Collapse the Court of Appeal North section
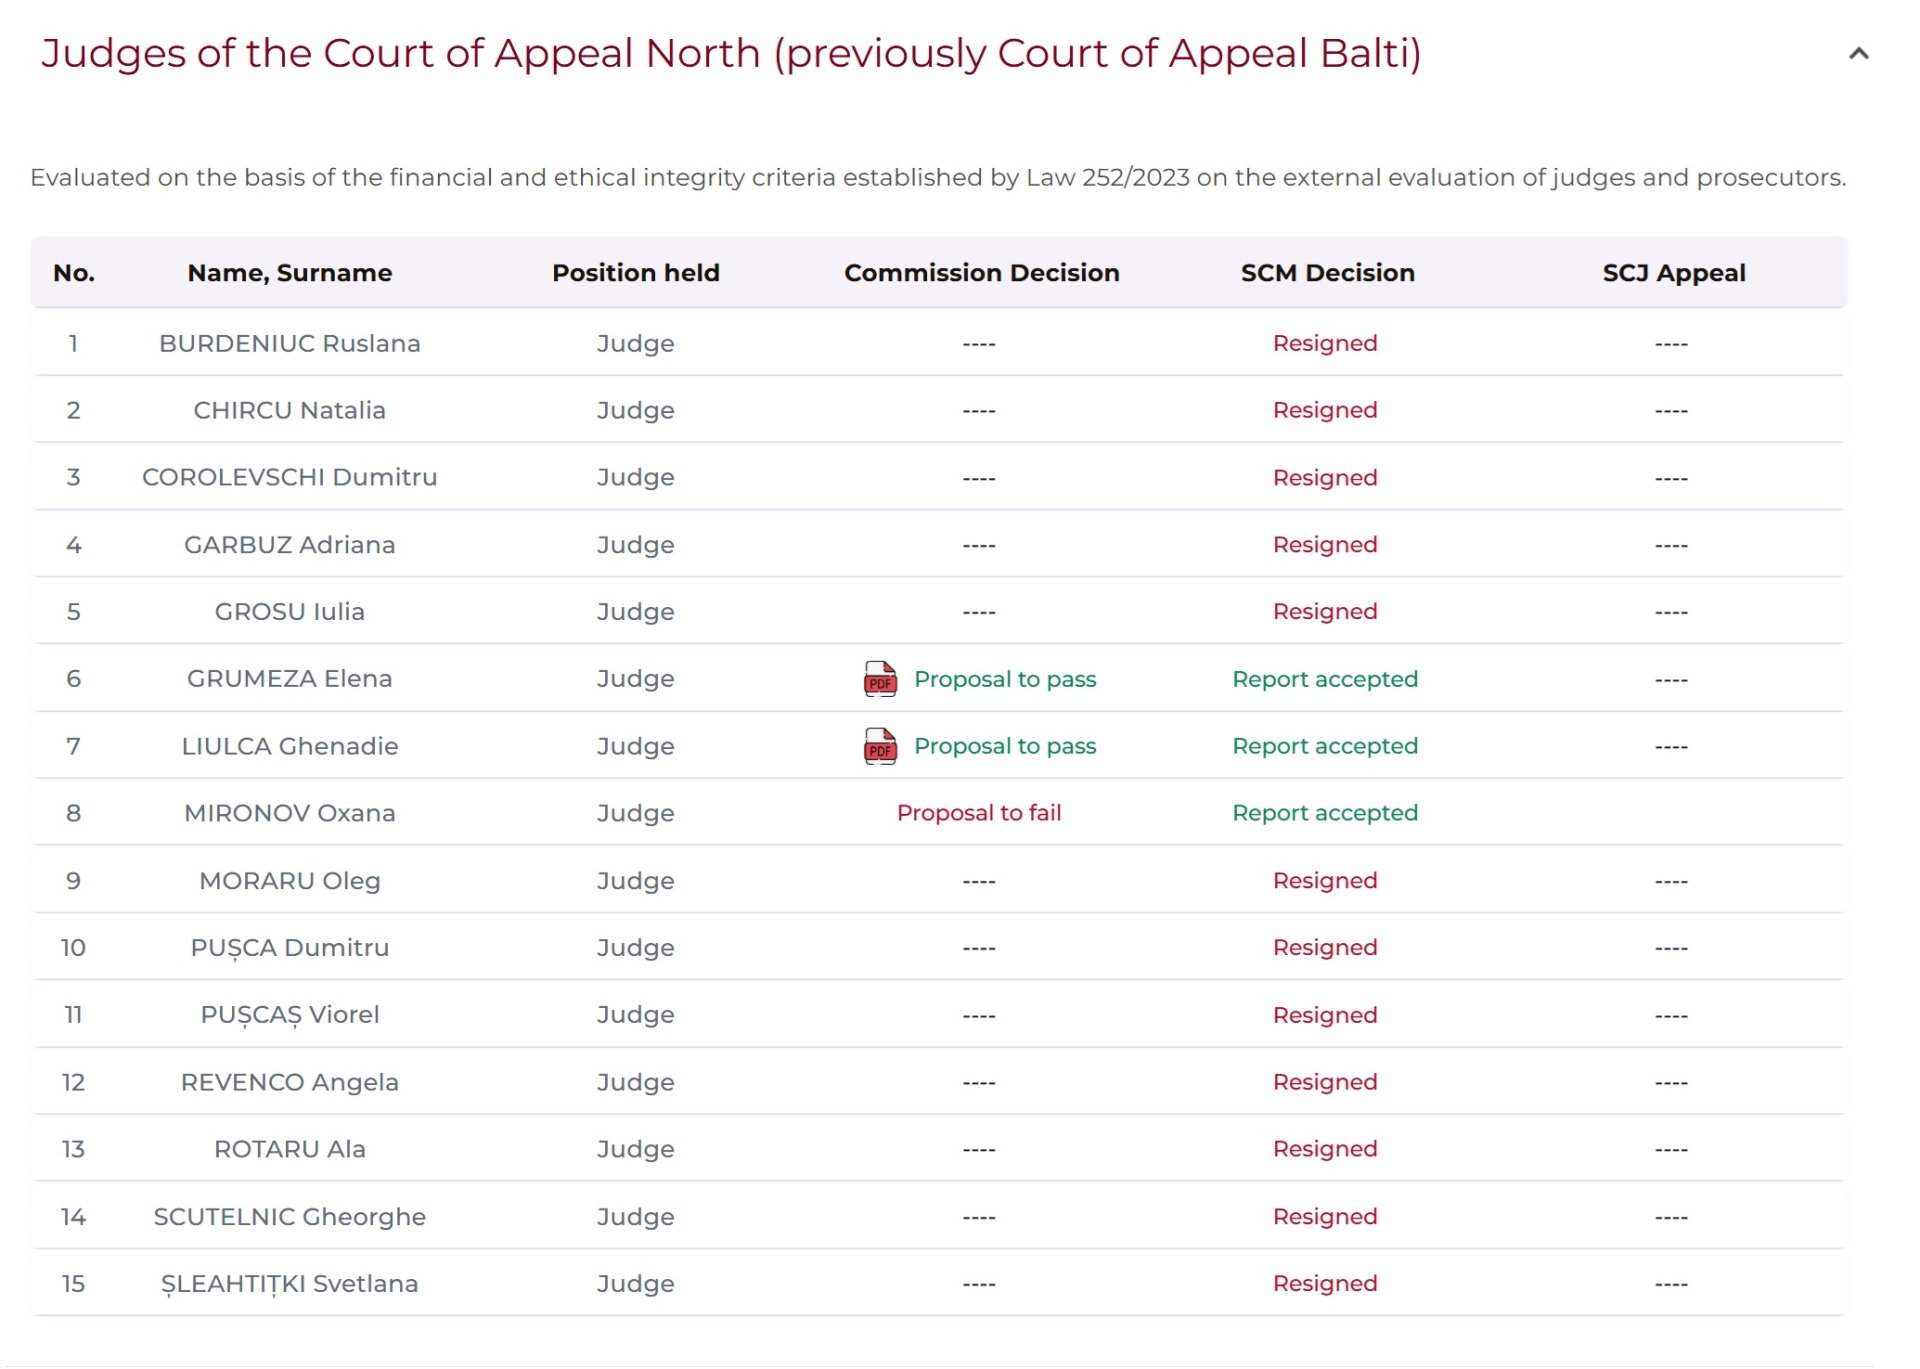The image size is (1920, 1369). coord(1858,54)
